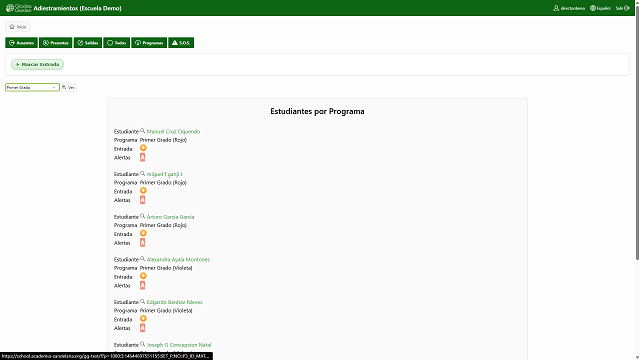Mark entry plus icon for Arturo Garcia Garcia
This screenshot has width=640, height=360.
click(x=143, y=233)
